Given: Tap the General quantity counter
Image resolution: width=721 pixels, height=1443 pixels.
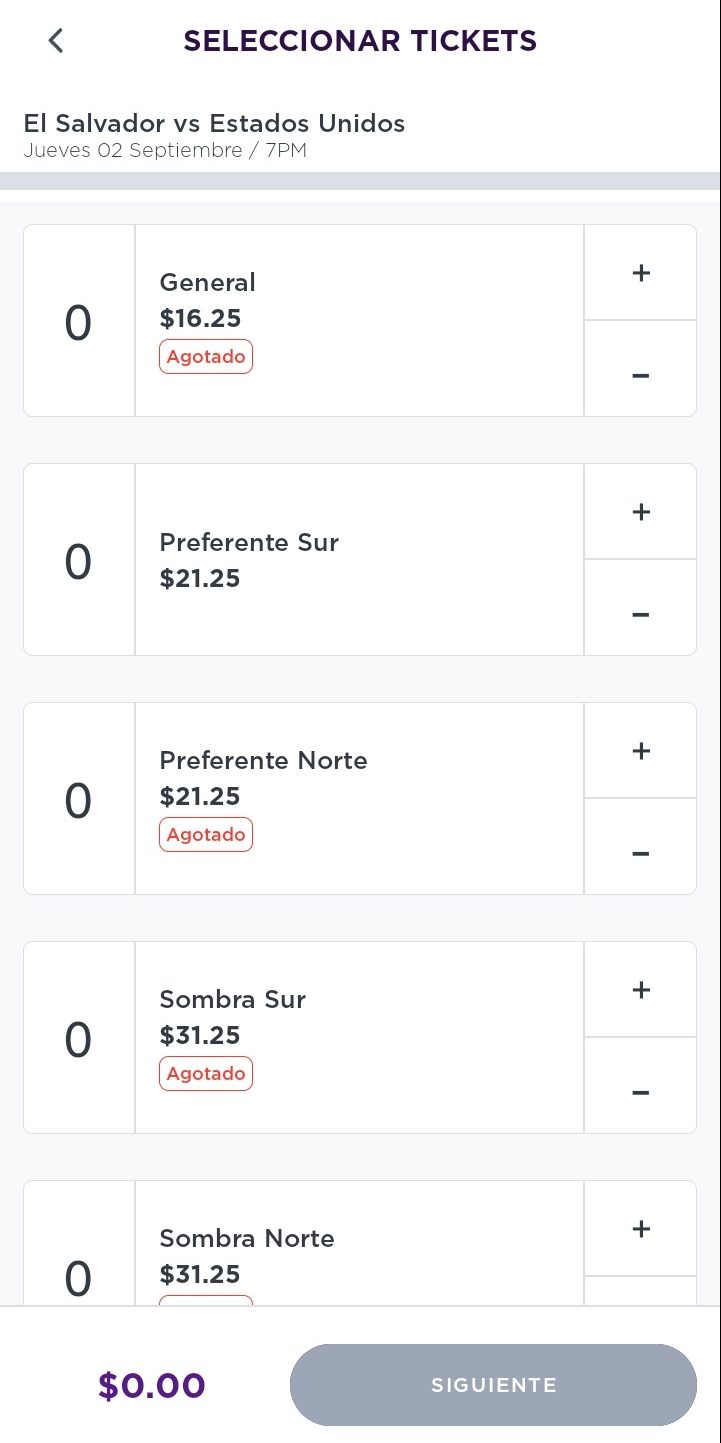Looking at the screenshot, I should click(78, 323).
